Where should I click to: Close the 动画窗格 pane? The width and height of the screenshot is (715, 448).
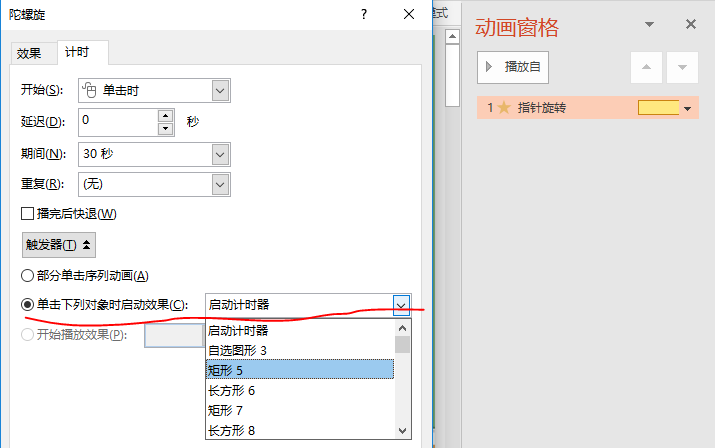click(x=691, y=24)
